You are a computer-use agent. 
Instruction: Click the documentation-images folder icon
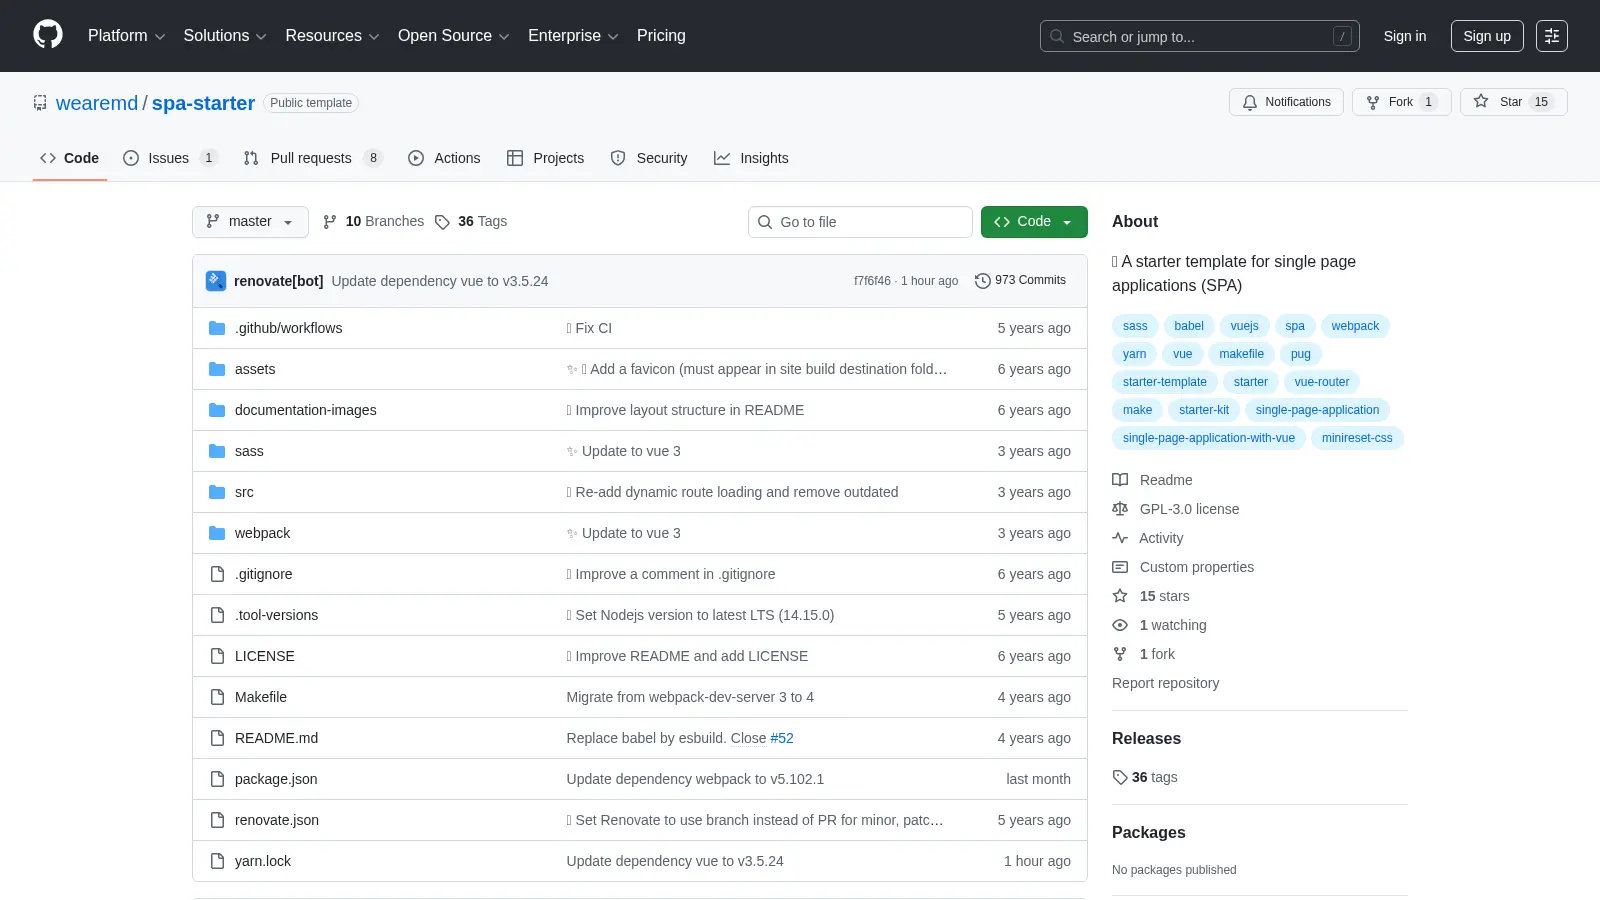click(217, 410)
